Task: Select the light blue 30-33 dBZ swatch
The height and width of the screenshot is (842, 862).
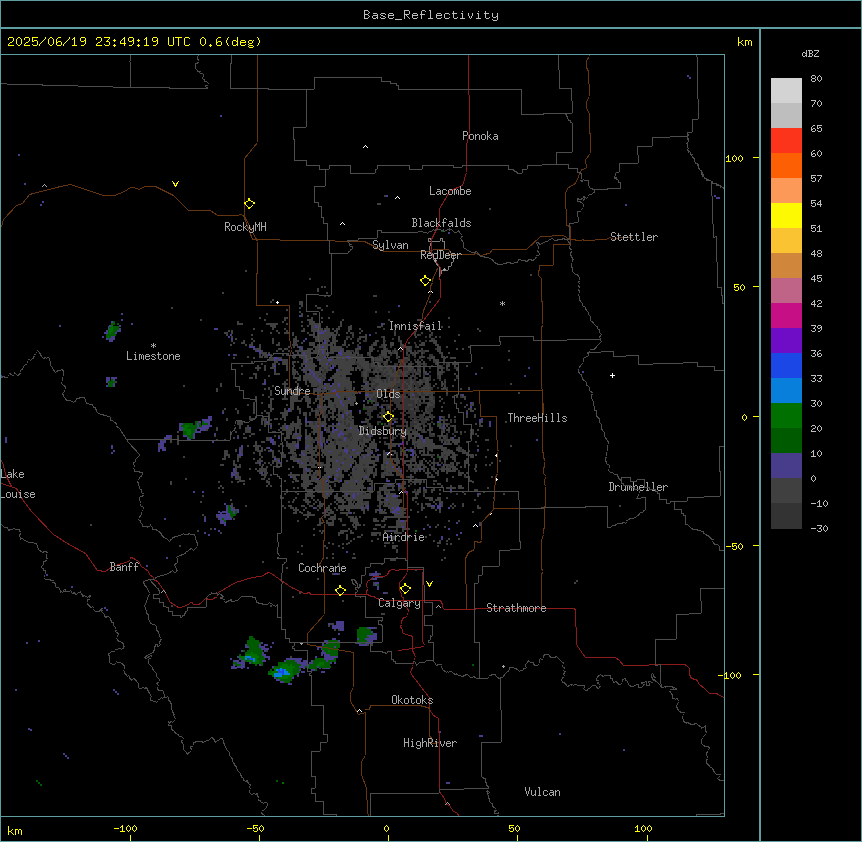Action: 786,391
